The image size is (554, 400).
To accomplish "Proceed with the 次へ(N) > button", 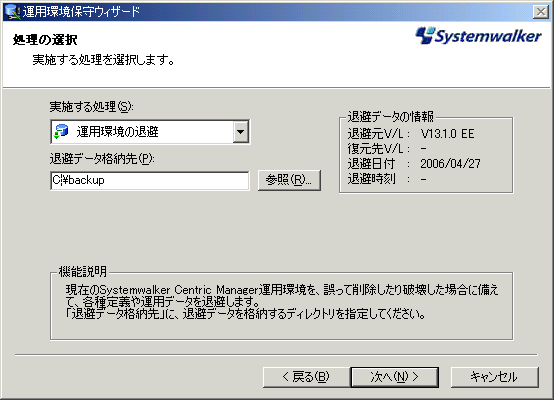I will (x=395, y=377).
